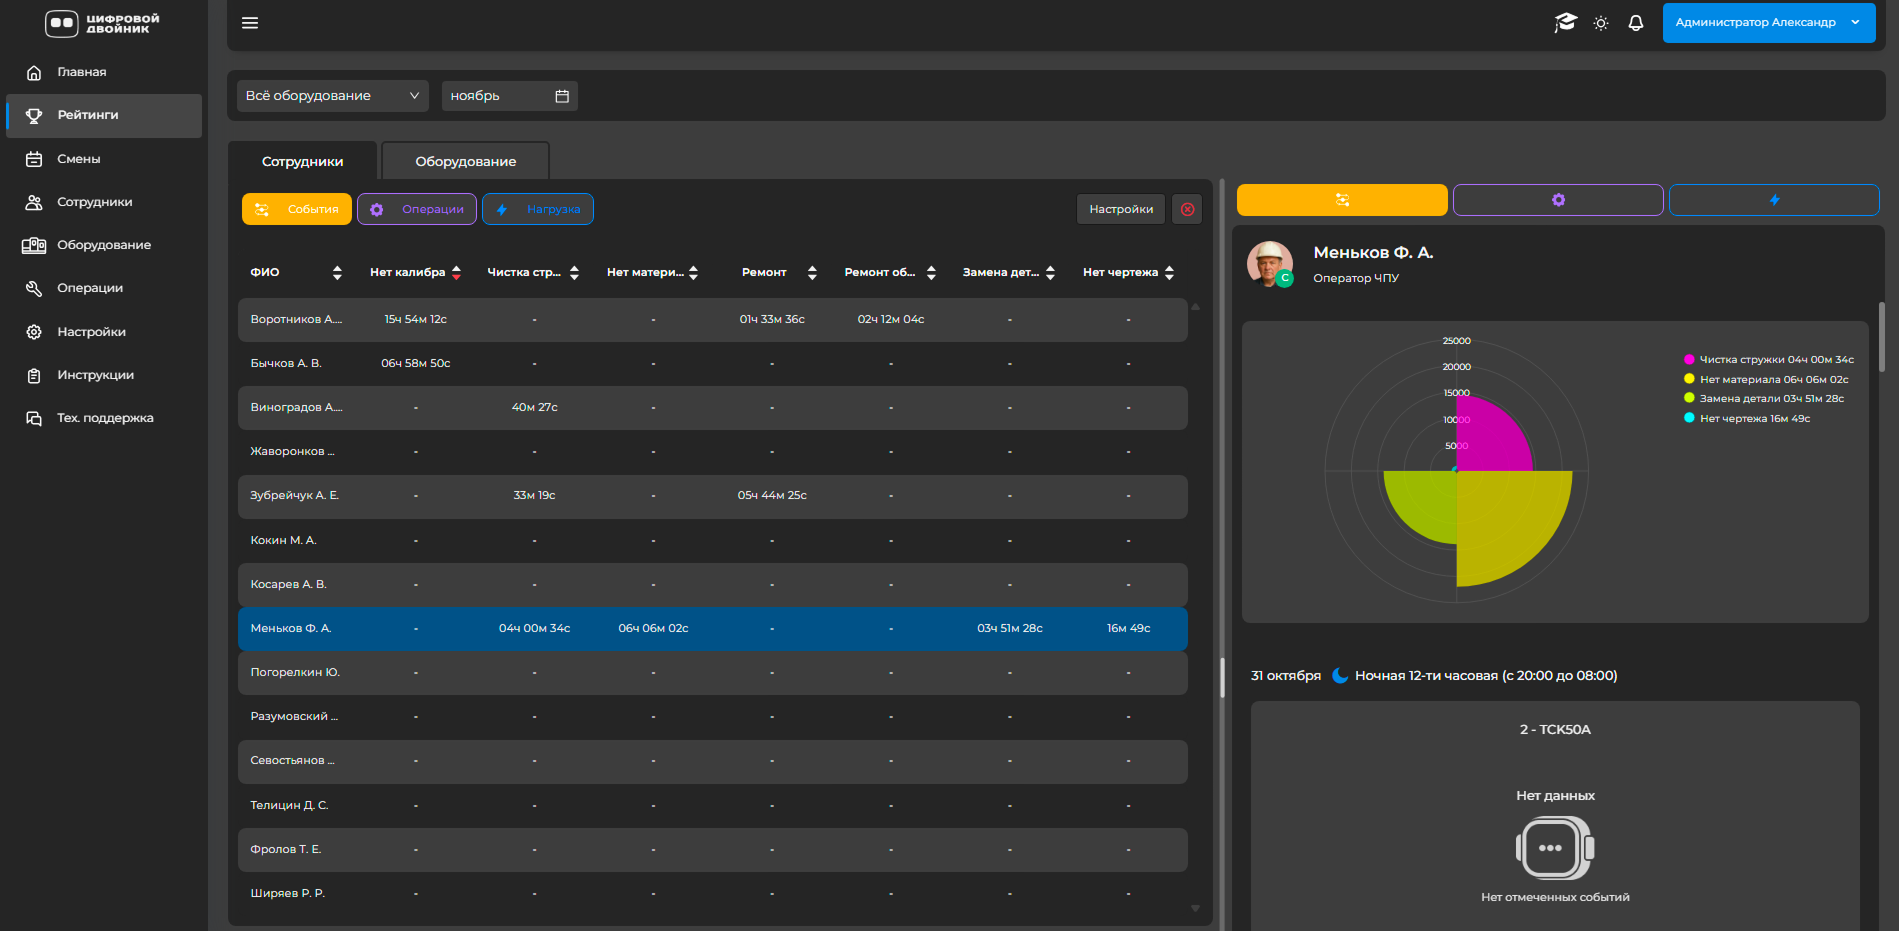Open the Администратор Александр user menu

pos(1767,23)
